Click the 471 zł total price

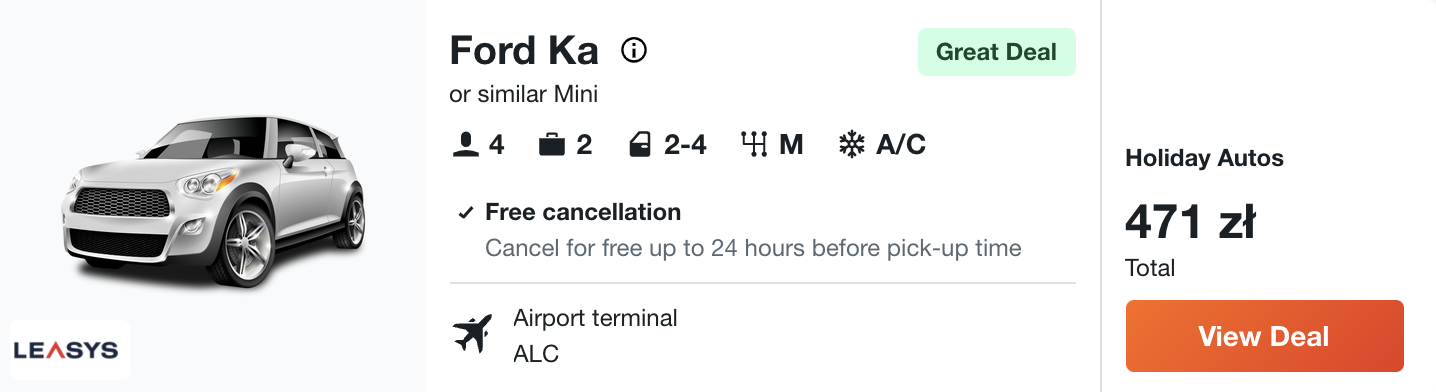(x=1190, y=222)
